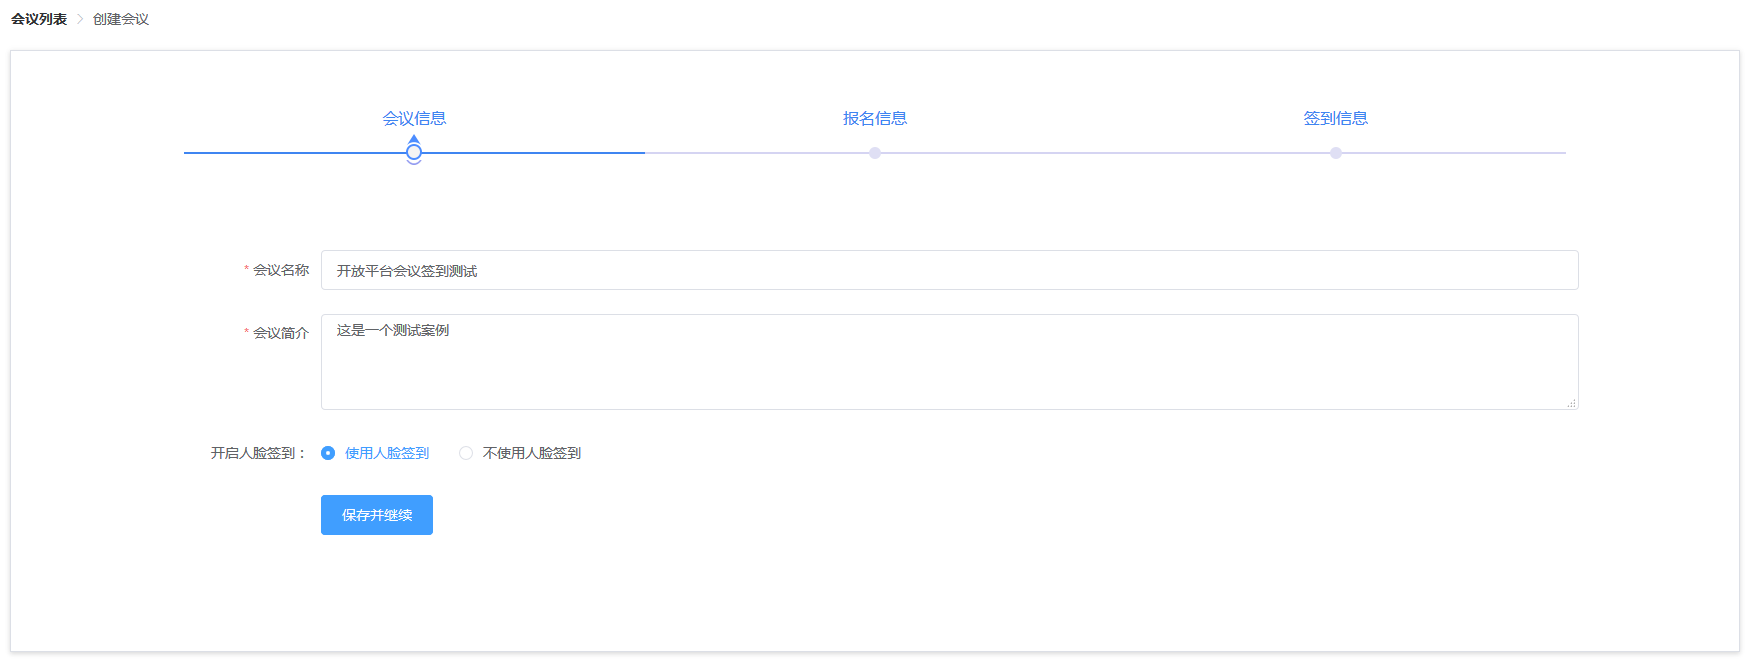
Task: Click the breadcrumb separator arrow
Action: (80, 19)
